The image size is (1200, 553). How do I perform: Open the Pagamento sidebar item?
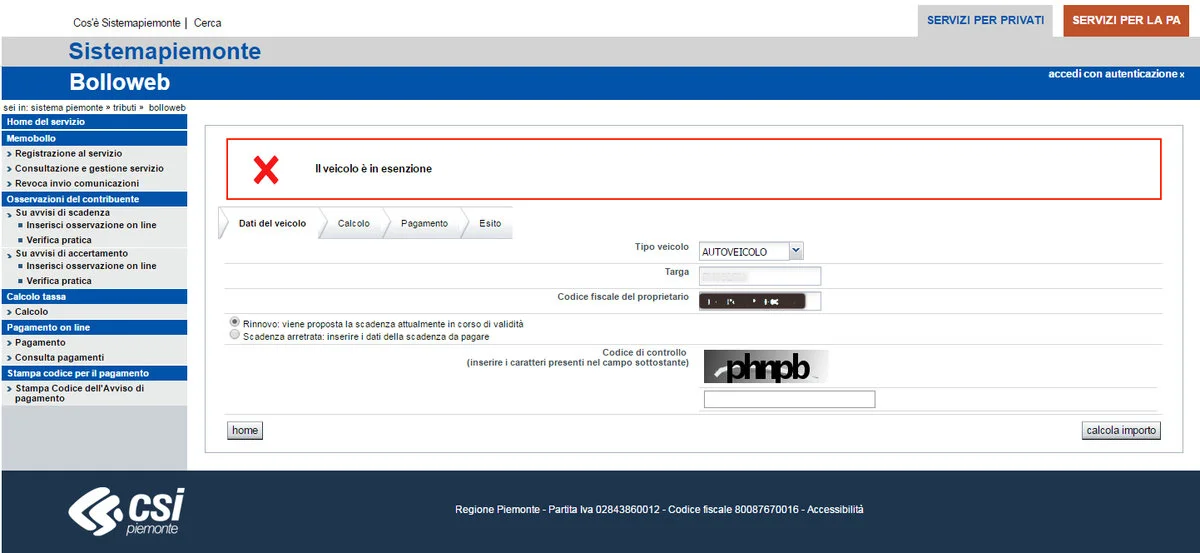coord(40,342)
